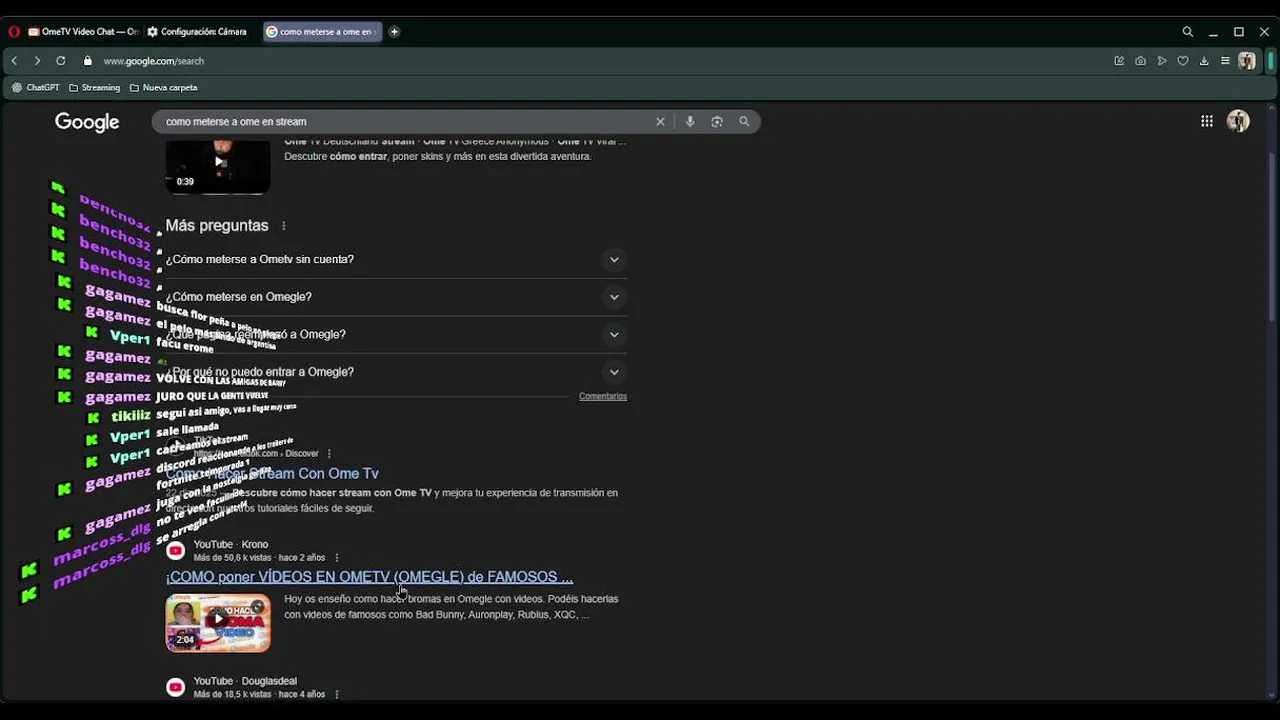Bookmark the page with the heart icon

coord(1183,61)
